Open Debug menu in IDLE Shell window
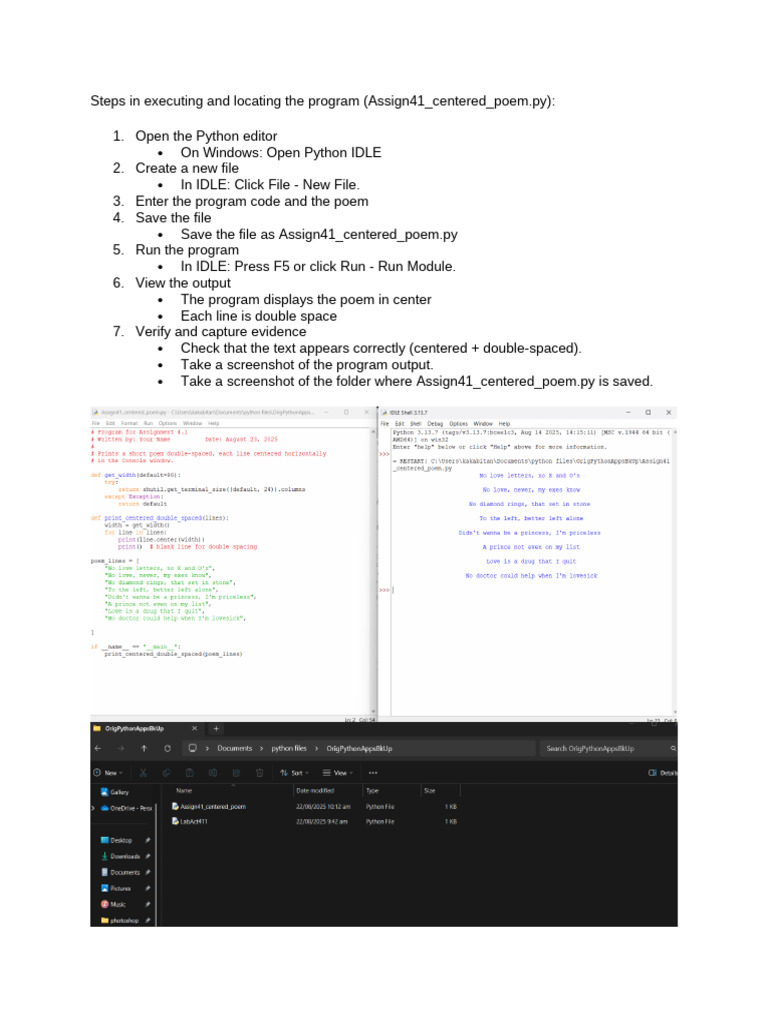This screenshot has width=768, height=1024. [x=435, y=423]
